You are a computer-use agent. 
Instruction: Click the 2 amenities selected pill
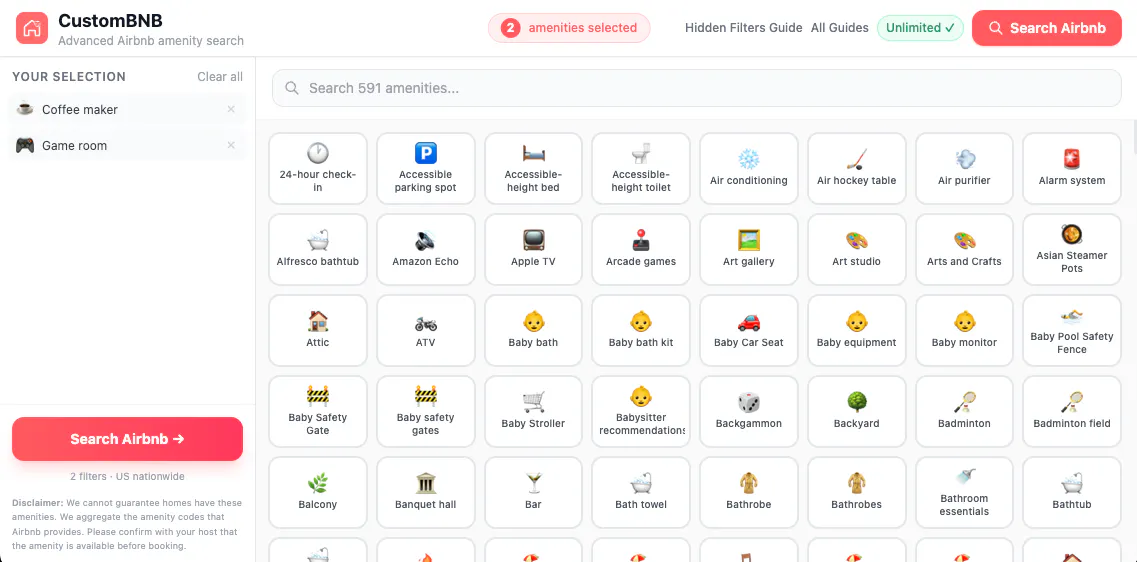[569, 28]
